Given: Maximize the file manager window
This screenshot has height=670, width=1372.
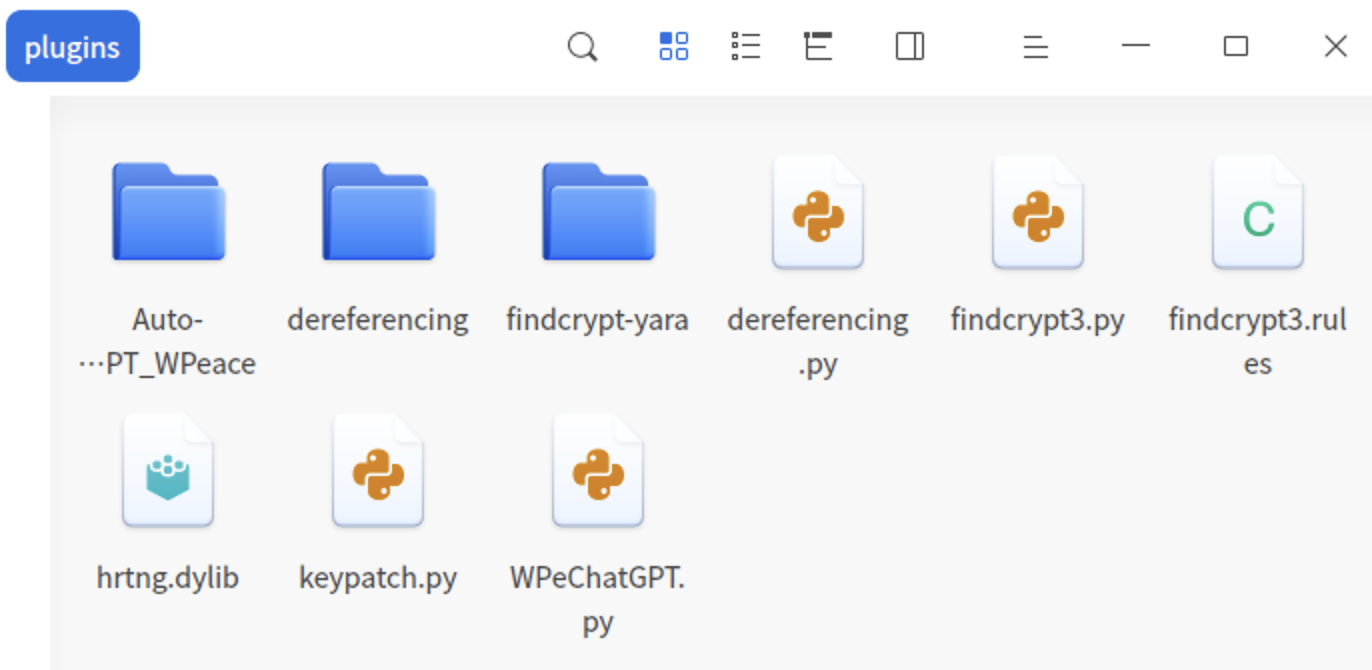Looking at the screenshot, I should (x=1236, y=46).
